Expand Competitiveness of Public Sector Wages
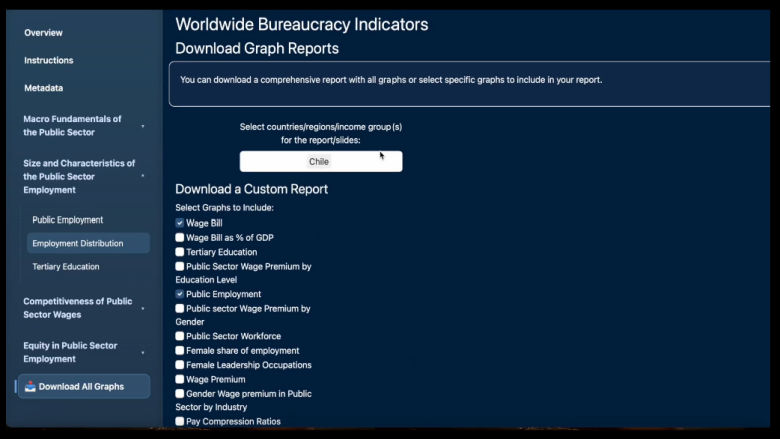 tap(84, 308)
